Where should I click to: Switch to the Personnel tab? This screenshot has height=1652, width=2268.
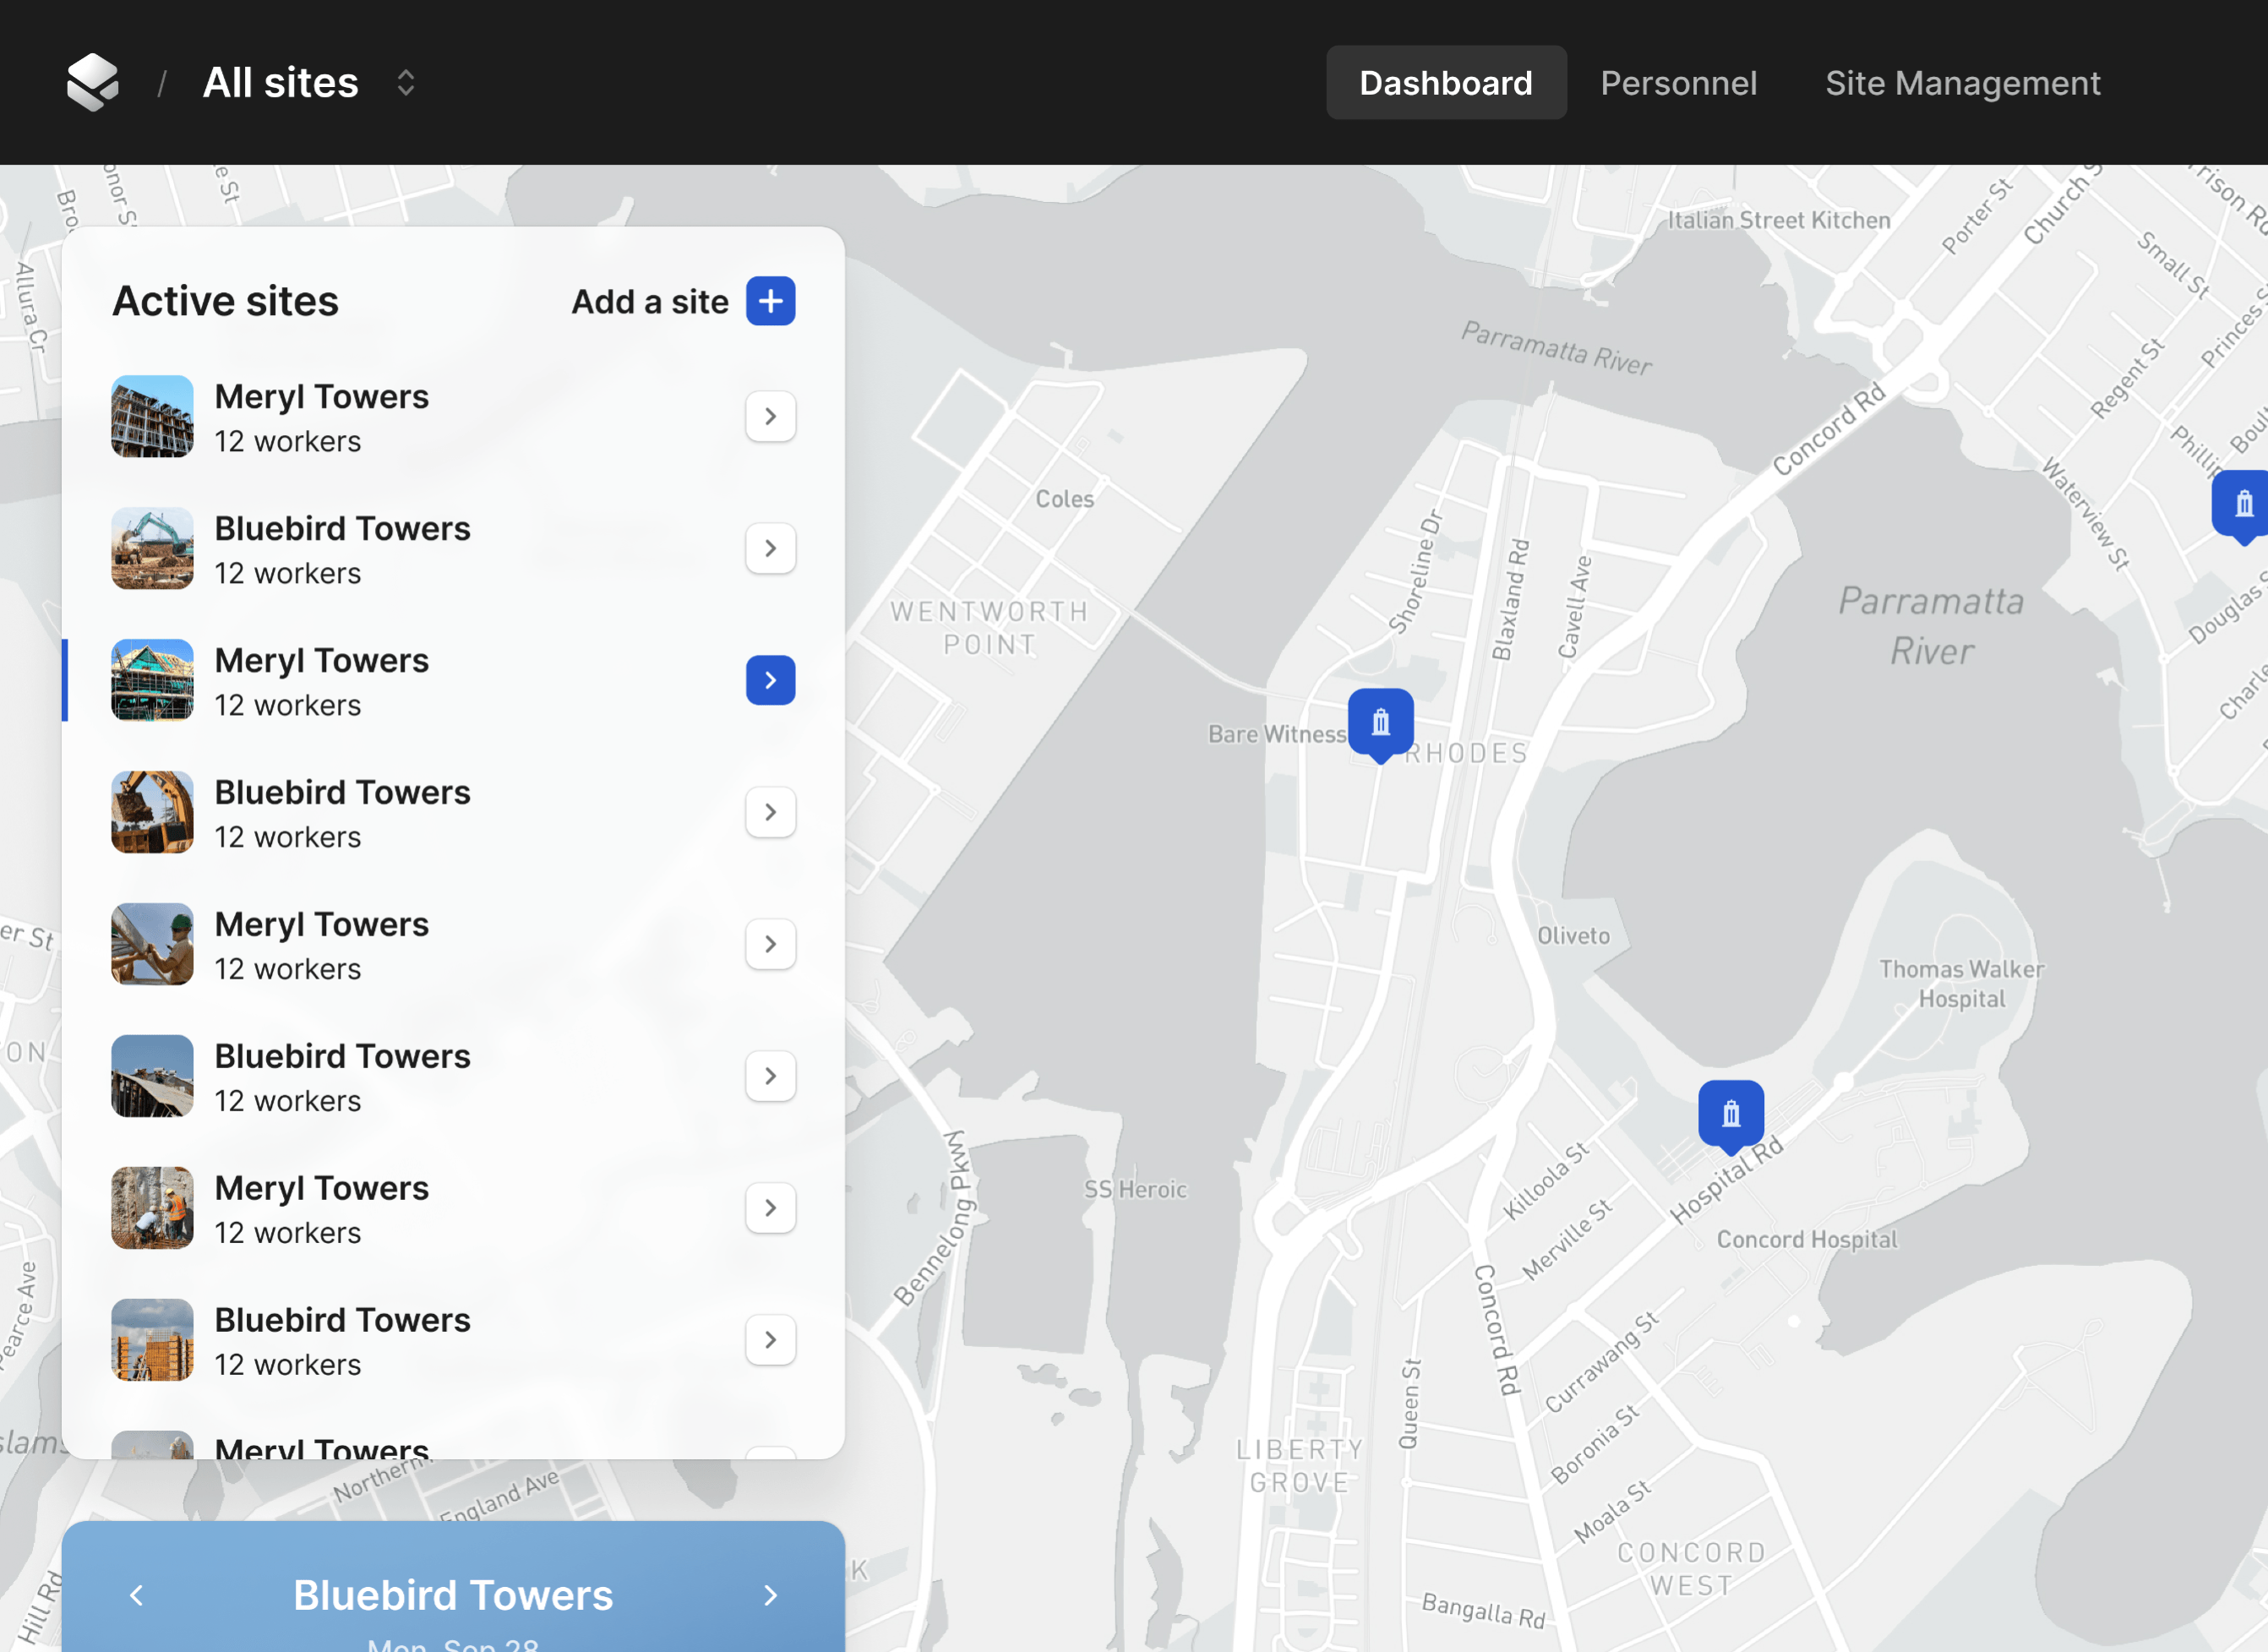tap(1679, 82)
